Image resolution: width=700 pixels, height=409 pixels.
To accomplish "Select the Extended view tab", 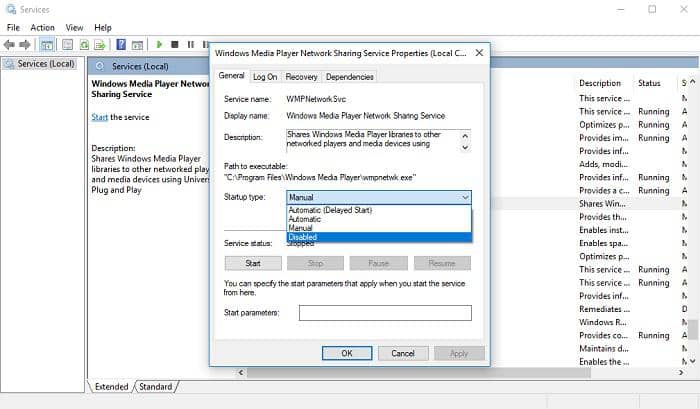I will pos(111,387).
